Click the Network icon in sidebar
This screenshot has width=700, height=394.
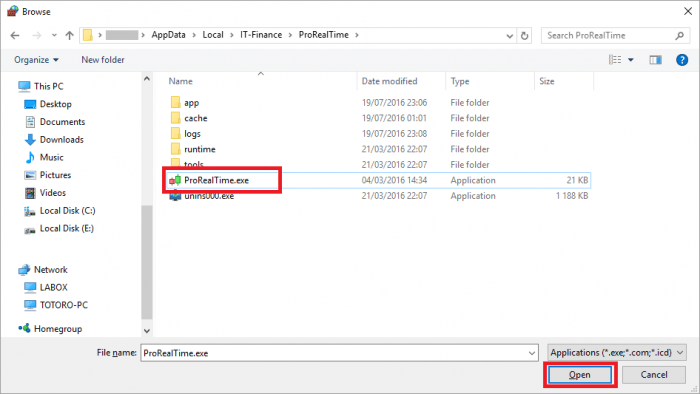(24, 270)
